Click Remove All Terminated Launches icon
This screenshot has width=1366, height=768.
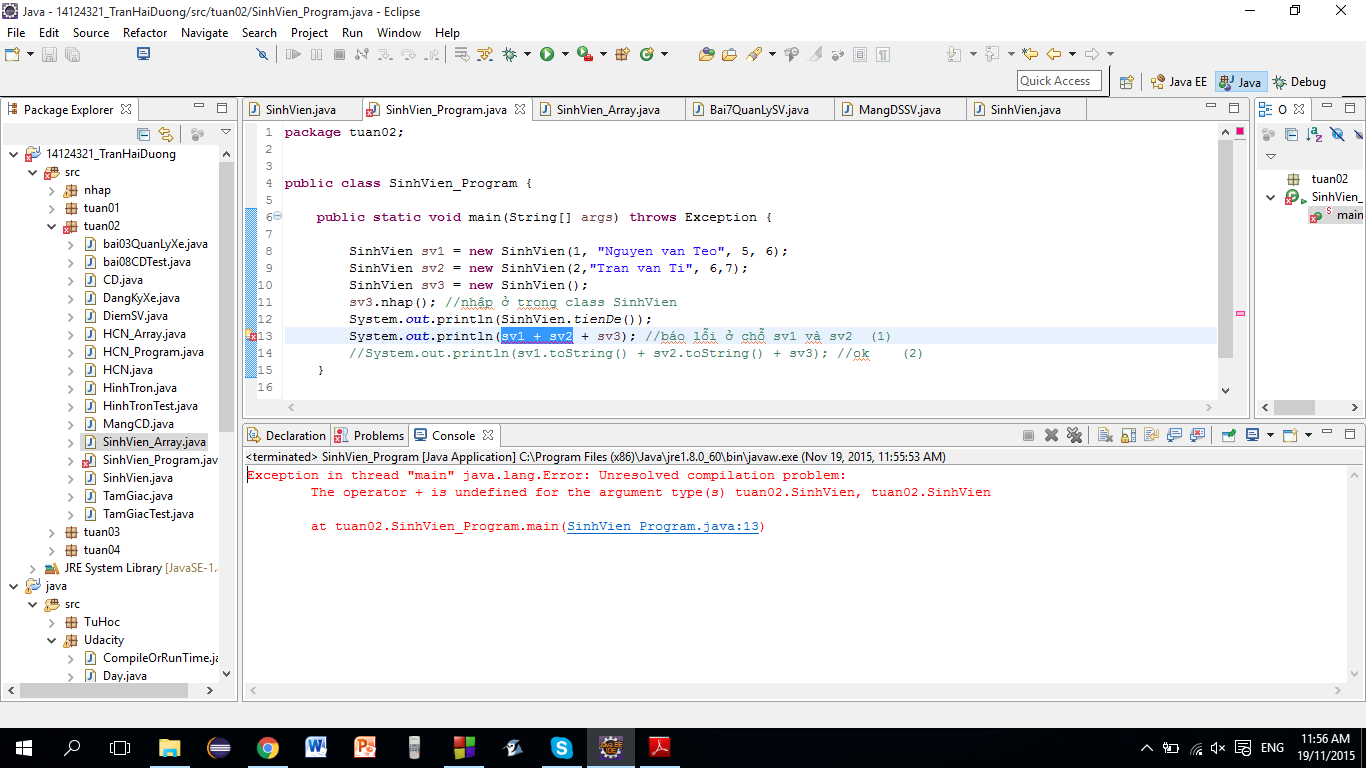[x=1074, y=435]
